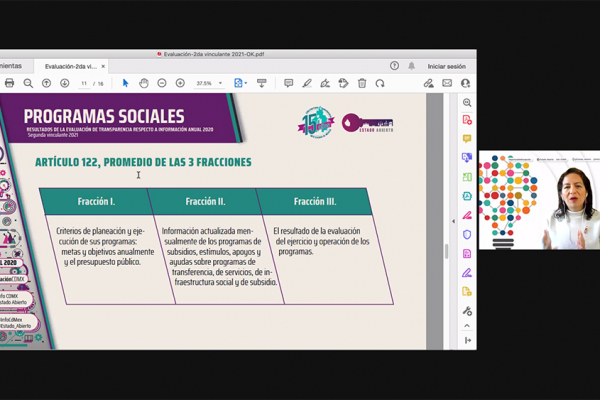Open the 37.5% zoom level dropdown
Screen dimensions: 600x400
[209, 83]
